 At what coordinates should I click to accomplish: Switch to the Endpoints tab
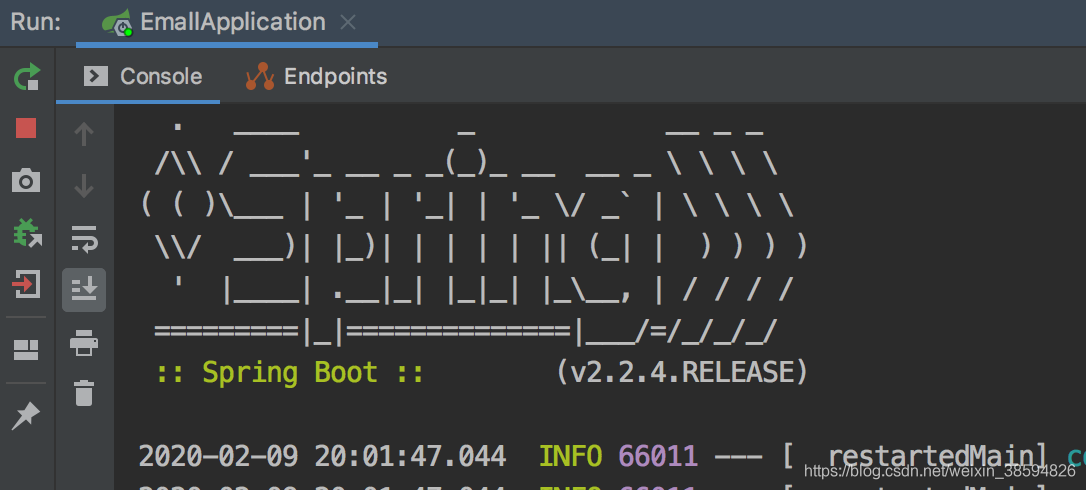pos(315,76)
